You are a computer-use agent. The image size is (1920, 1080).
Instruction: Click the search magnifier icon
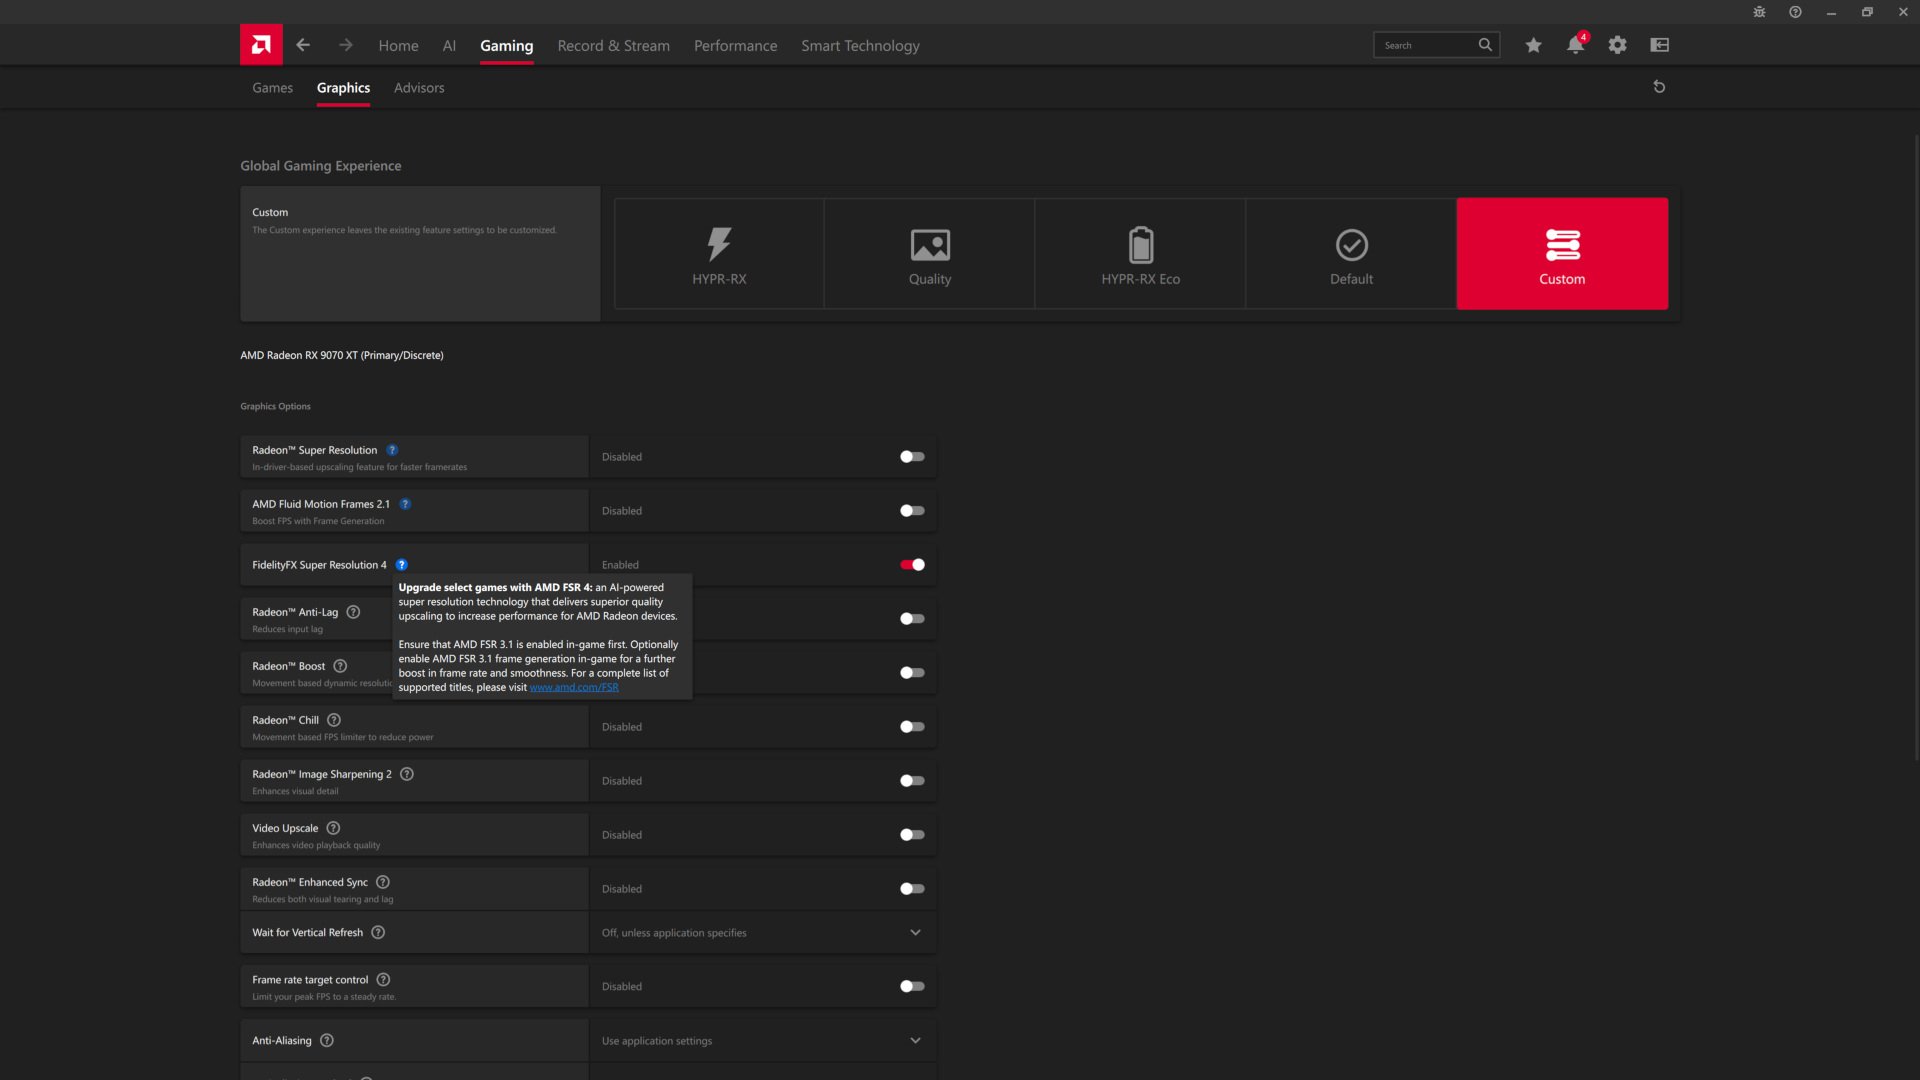click(1485, 45)
